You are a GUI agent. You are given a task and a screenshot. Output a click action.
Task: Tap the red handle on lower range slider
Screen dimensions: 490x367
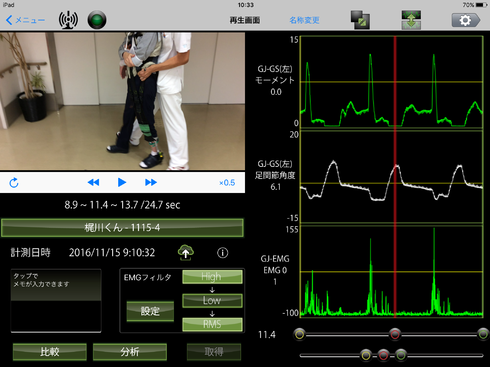pyautogui.click(x=383, y=355)
